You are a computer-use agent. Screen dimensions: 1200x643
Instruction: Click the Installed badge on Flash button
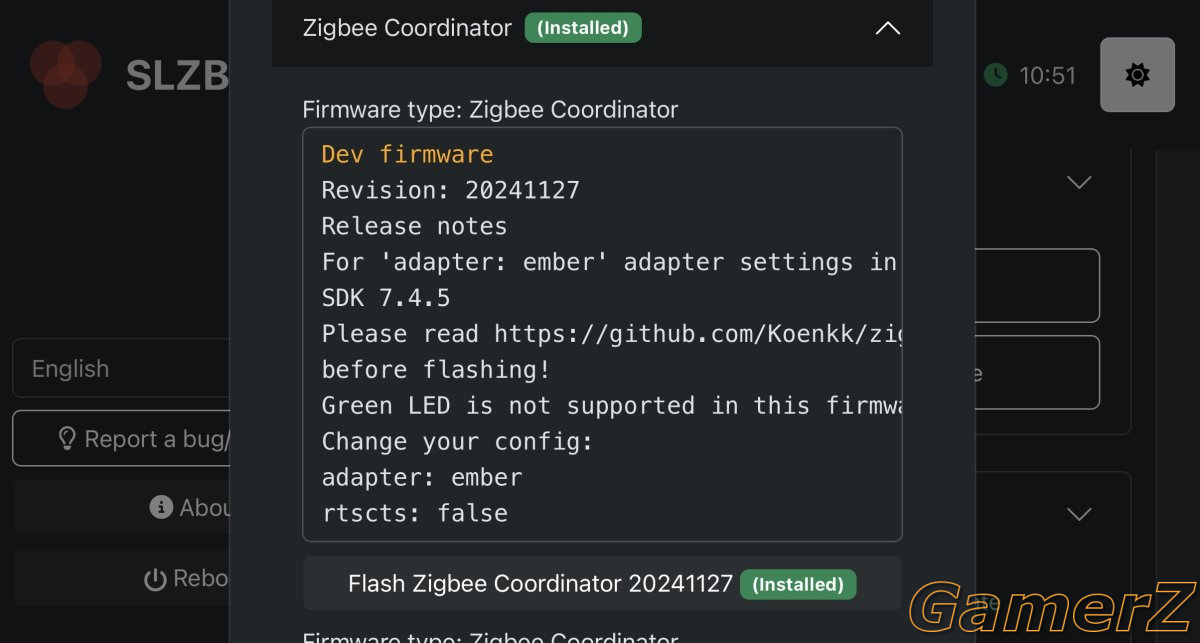point(798,584)
